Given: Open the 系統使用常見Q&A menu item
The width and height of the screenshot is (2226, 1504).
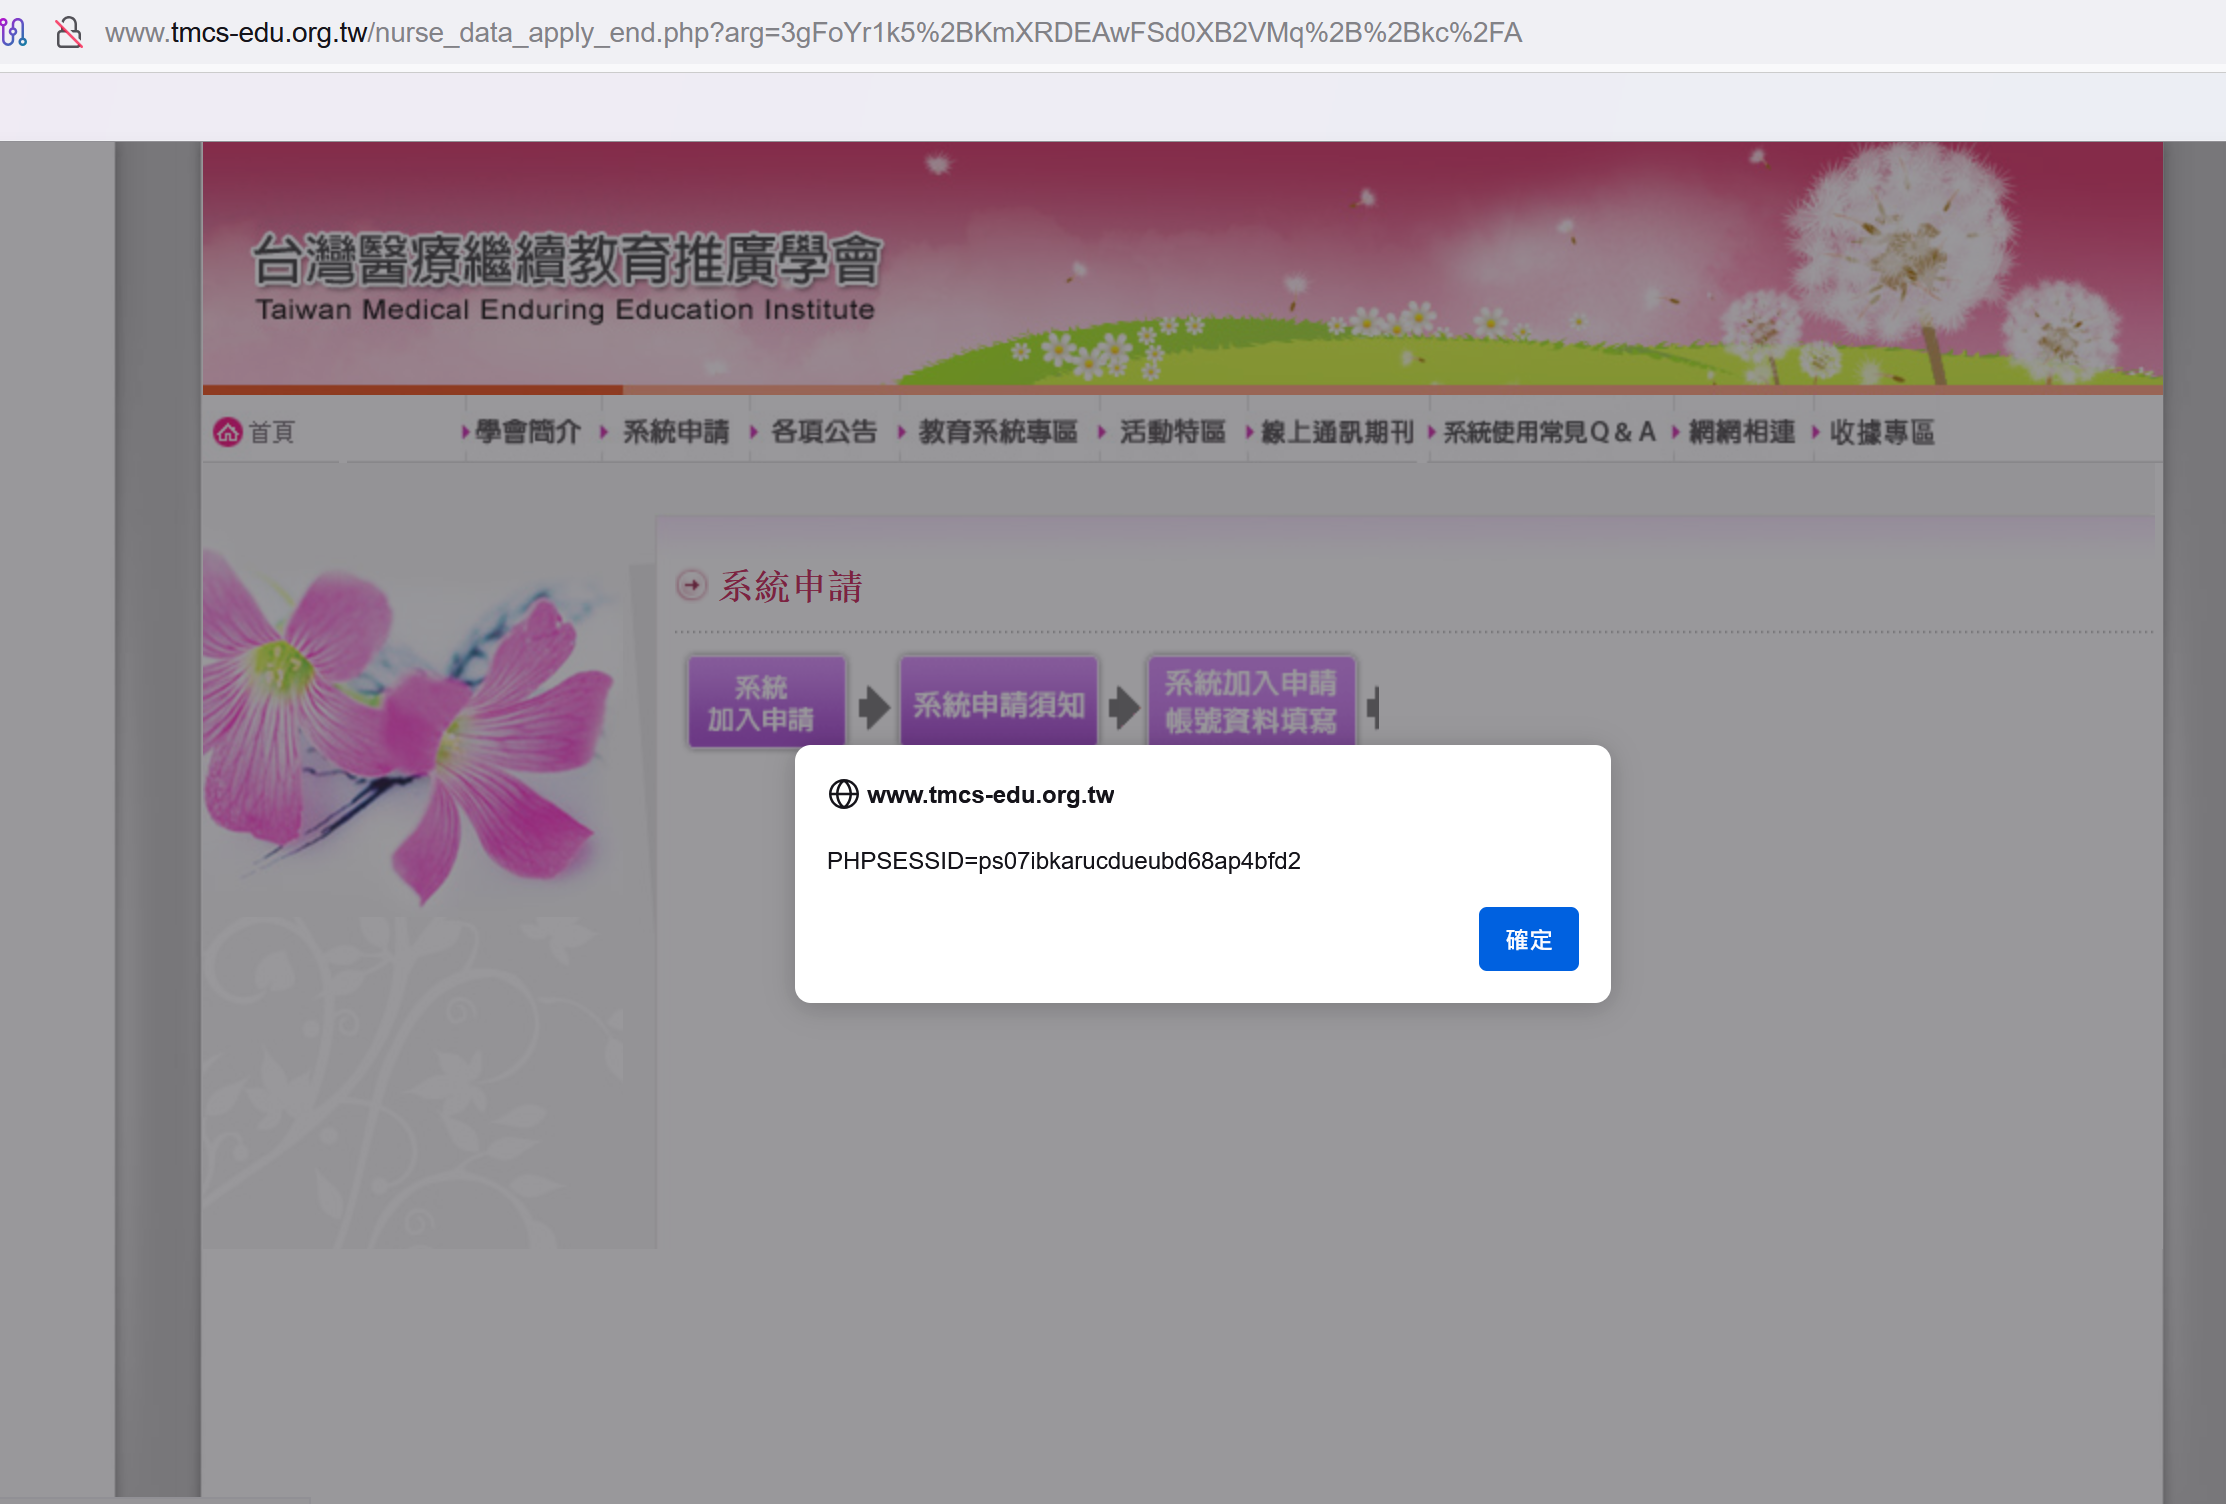Looking at the screenshot, I should 1550,432.
